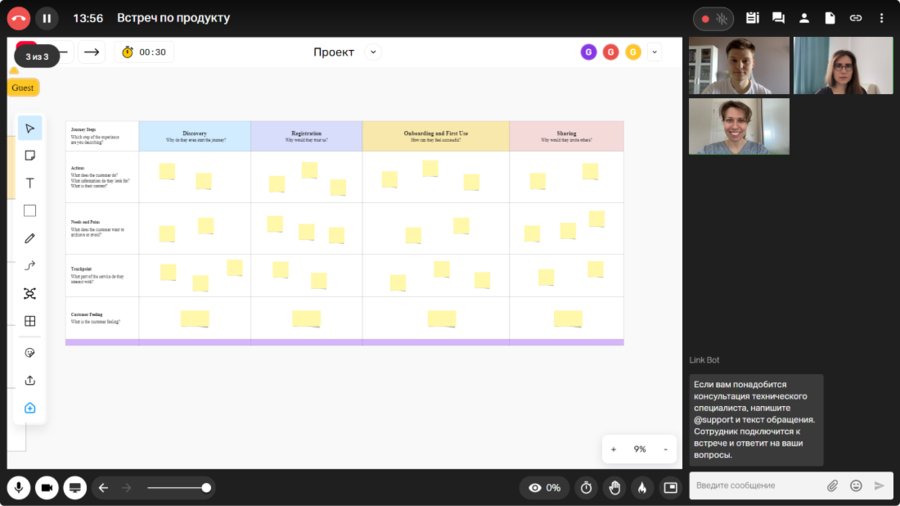
Task: Open the three-dot more options menu
Action: [x=881, y=18]
